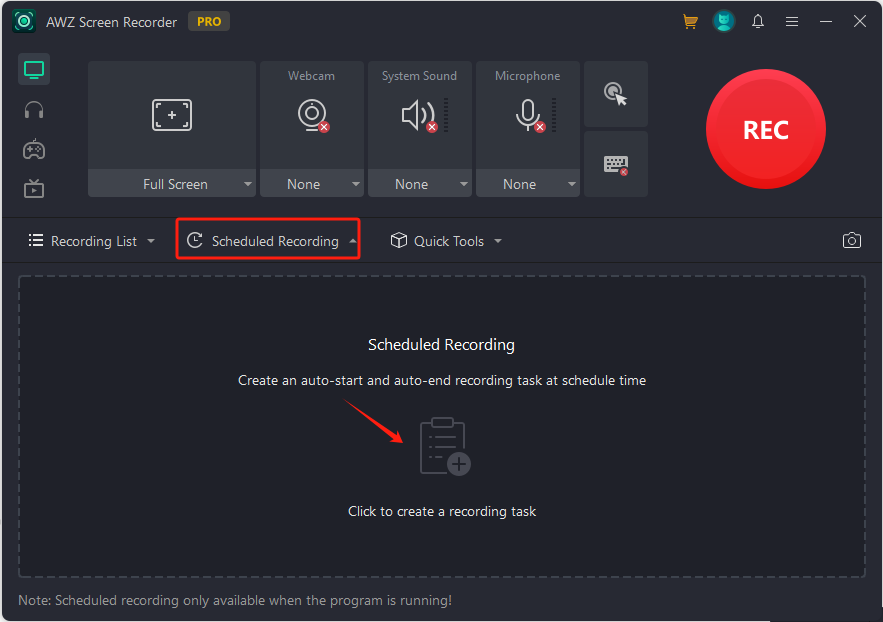The image size is (883, 622).
Task: Start recording with the REC button
Action: pyautogui.click(x=766, y=129)
